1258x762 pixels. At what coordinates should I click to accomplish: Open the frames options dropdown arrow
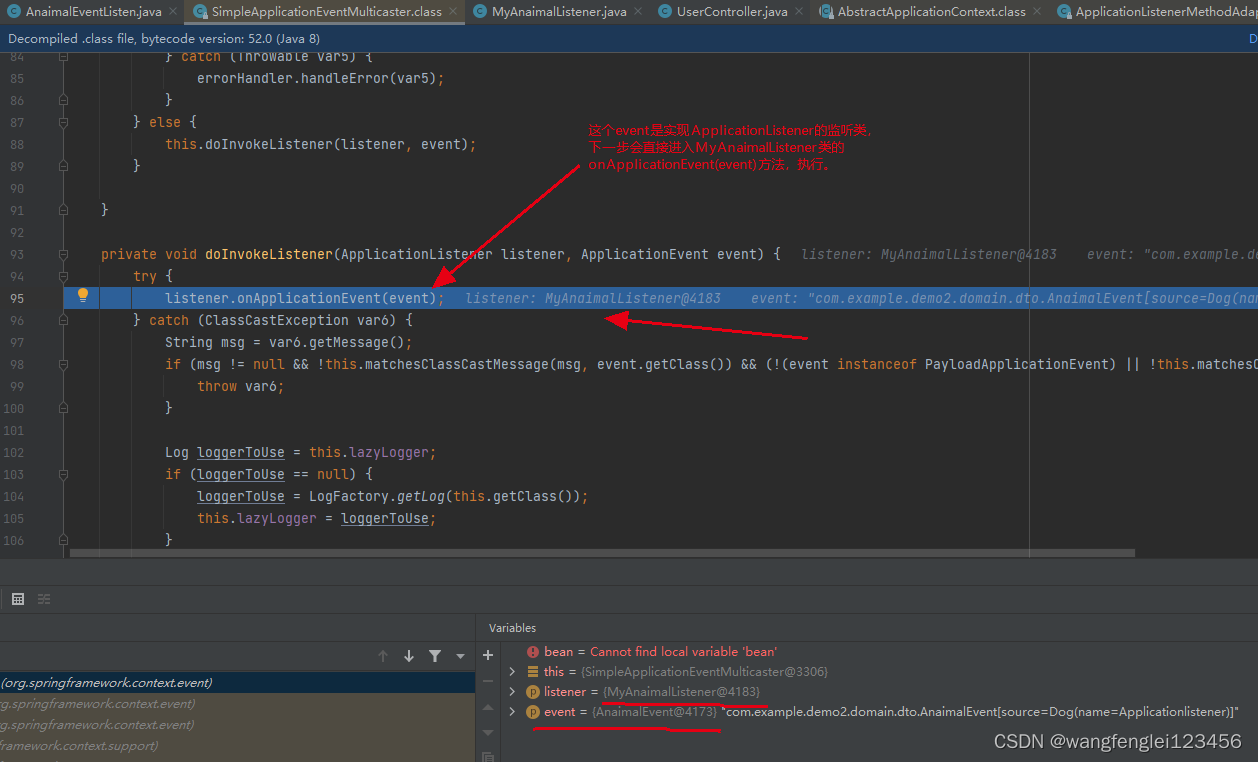click(x=460, y=656)
